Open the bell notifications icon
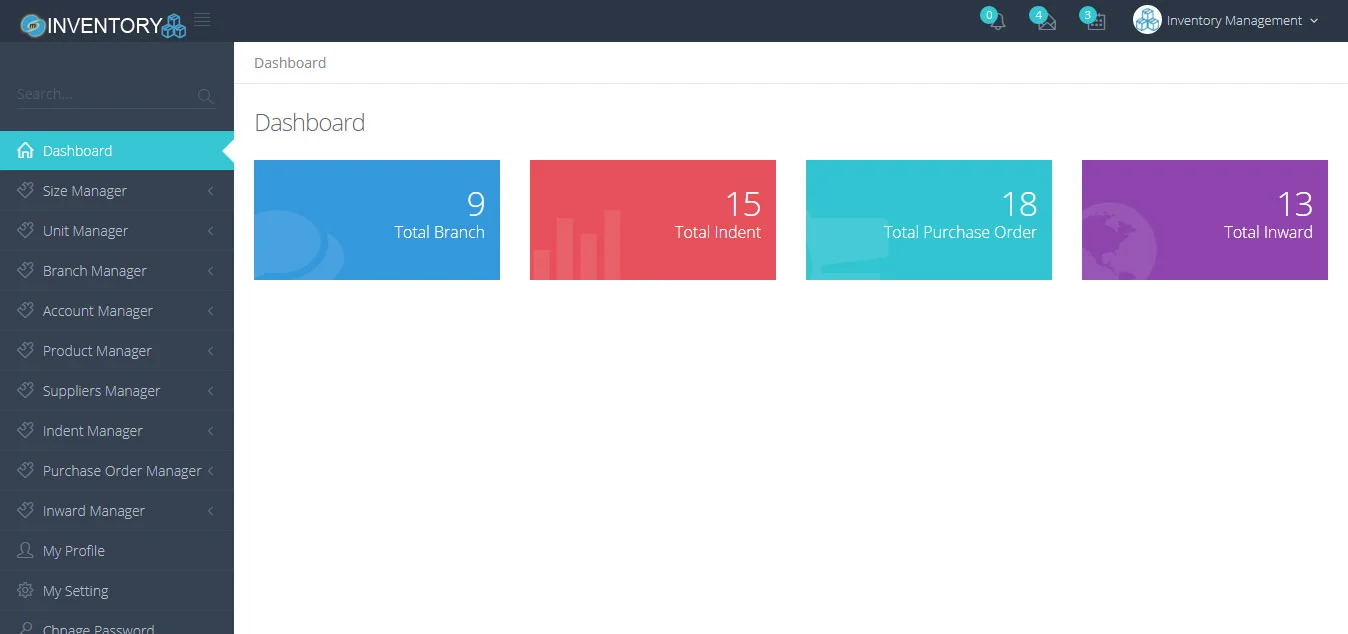 (x=997, y=21)
